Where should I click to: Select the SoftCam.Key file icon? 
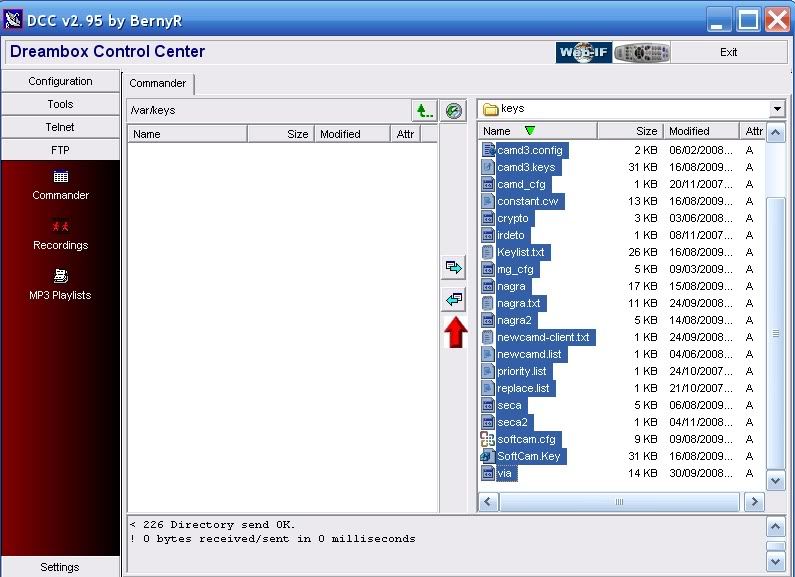[488, 456]
